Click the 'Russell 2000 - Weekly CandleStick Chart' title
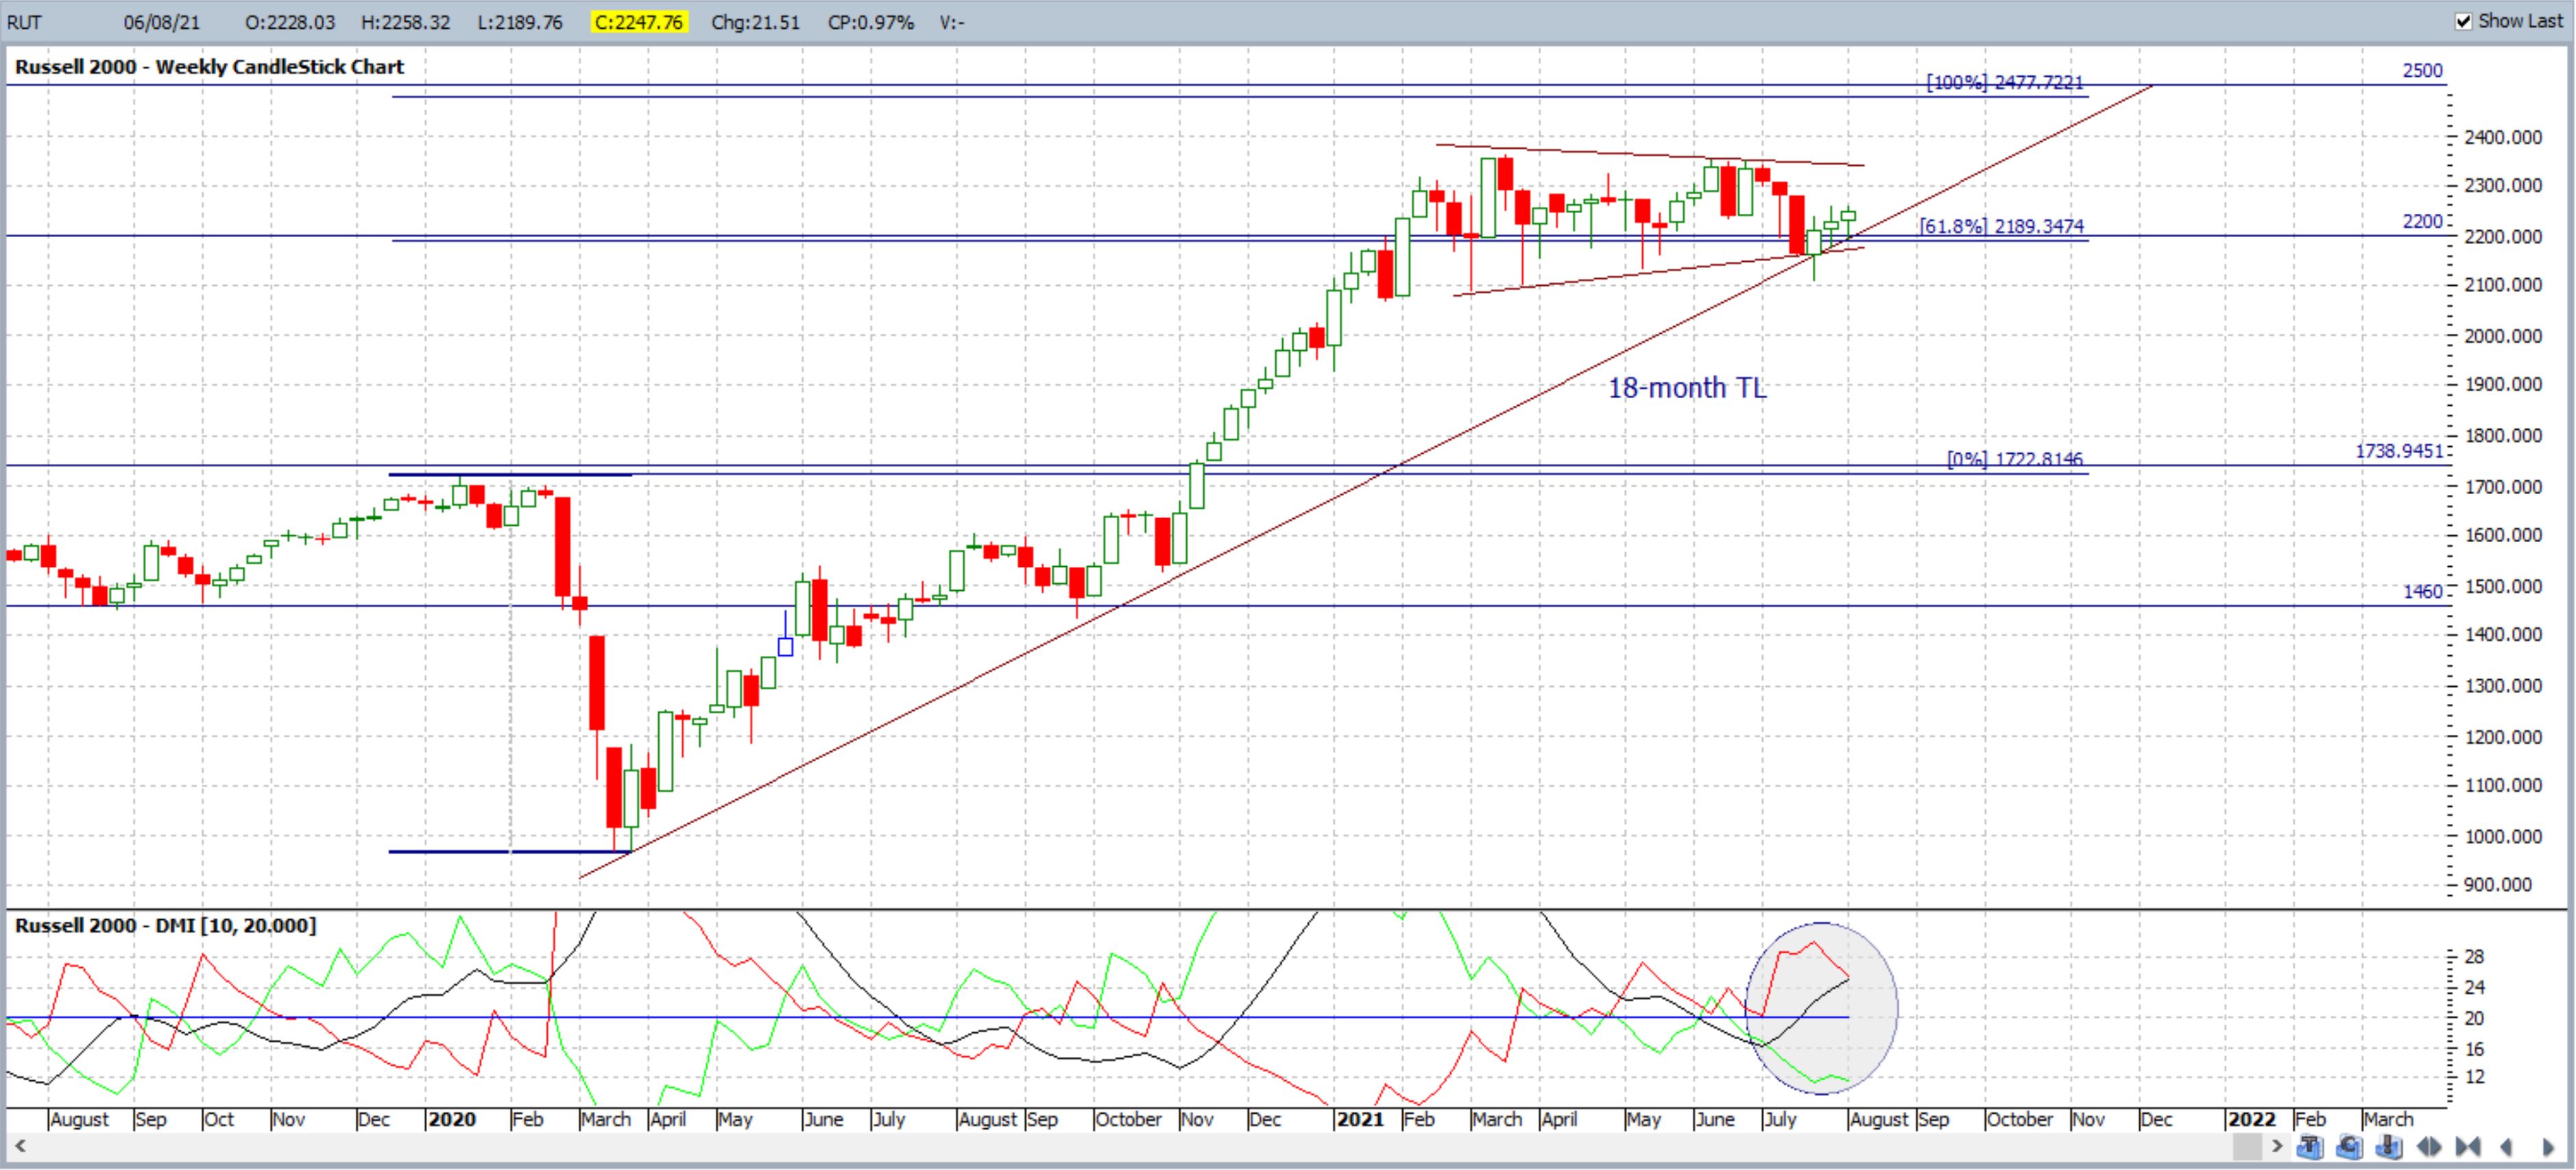 point(209,67)
